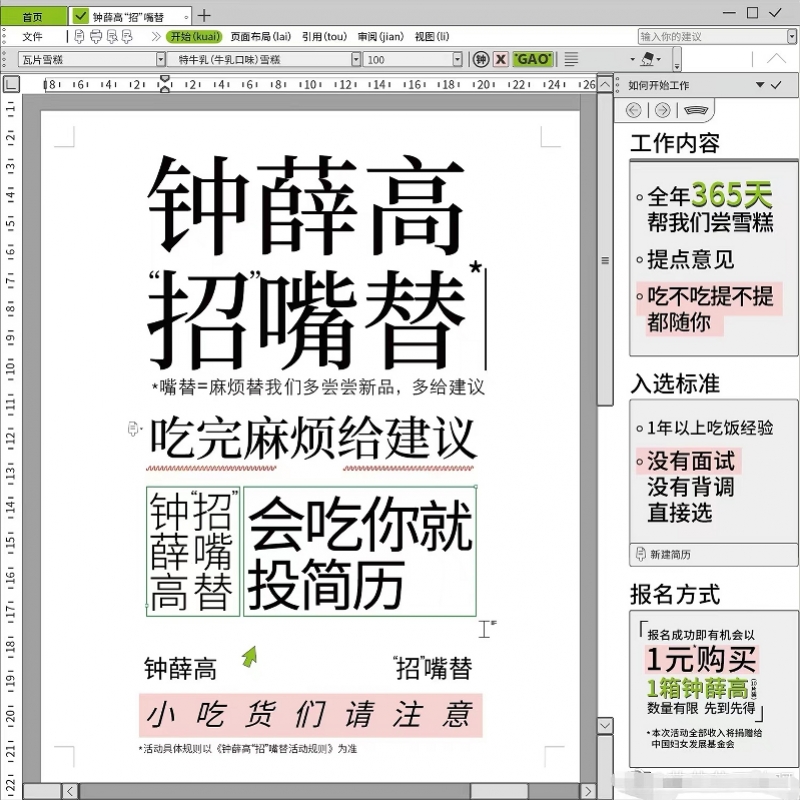Click the + button to open a new tab
This screenshot has width=800, height=800.
(205, 15)
